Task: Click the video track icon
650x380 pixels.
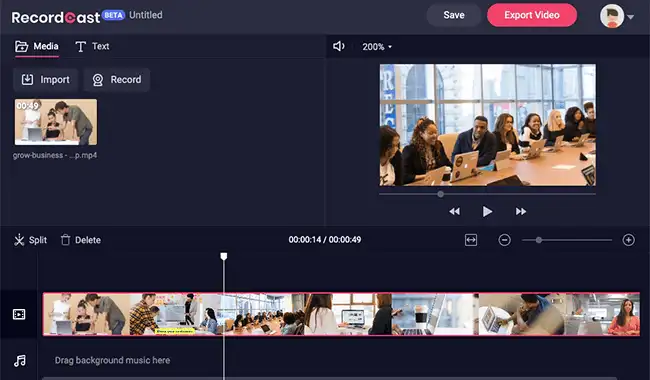Action: coord(19,314)
